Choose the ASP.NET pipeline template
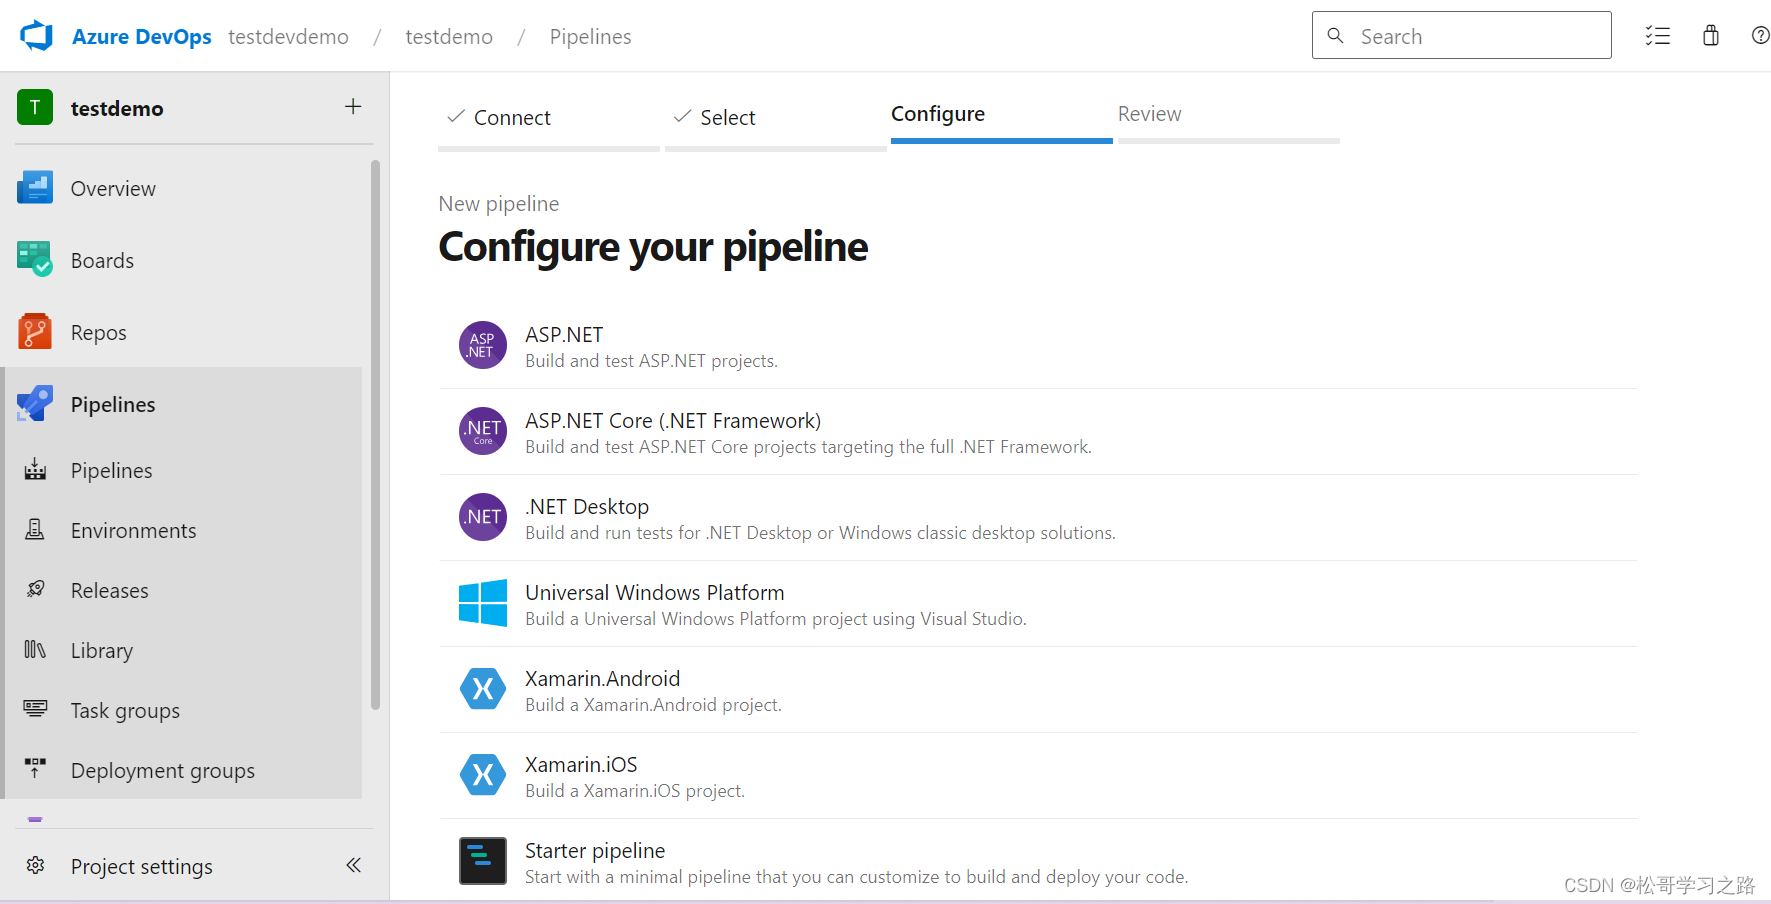 pos(1038,346)
